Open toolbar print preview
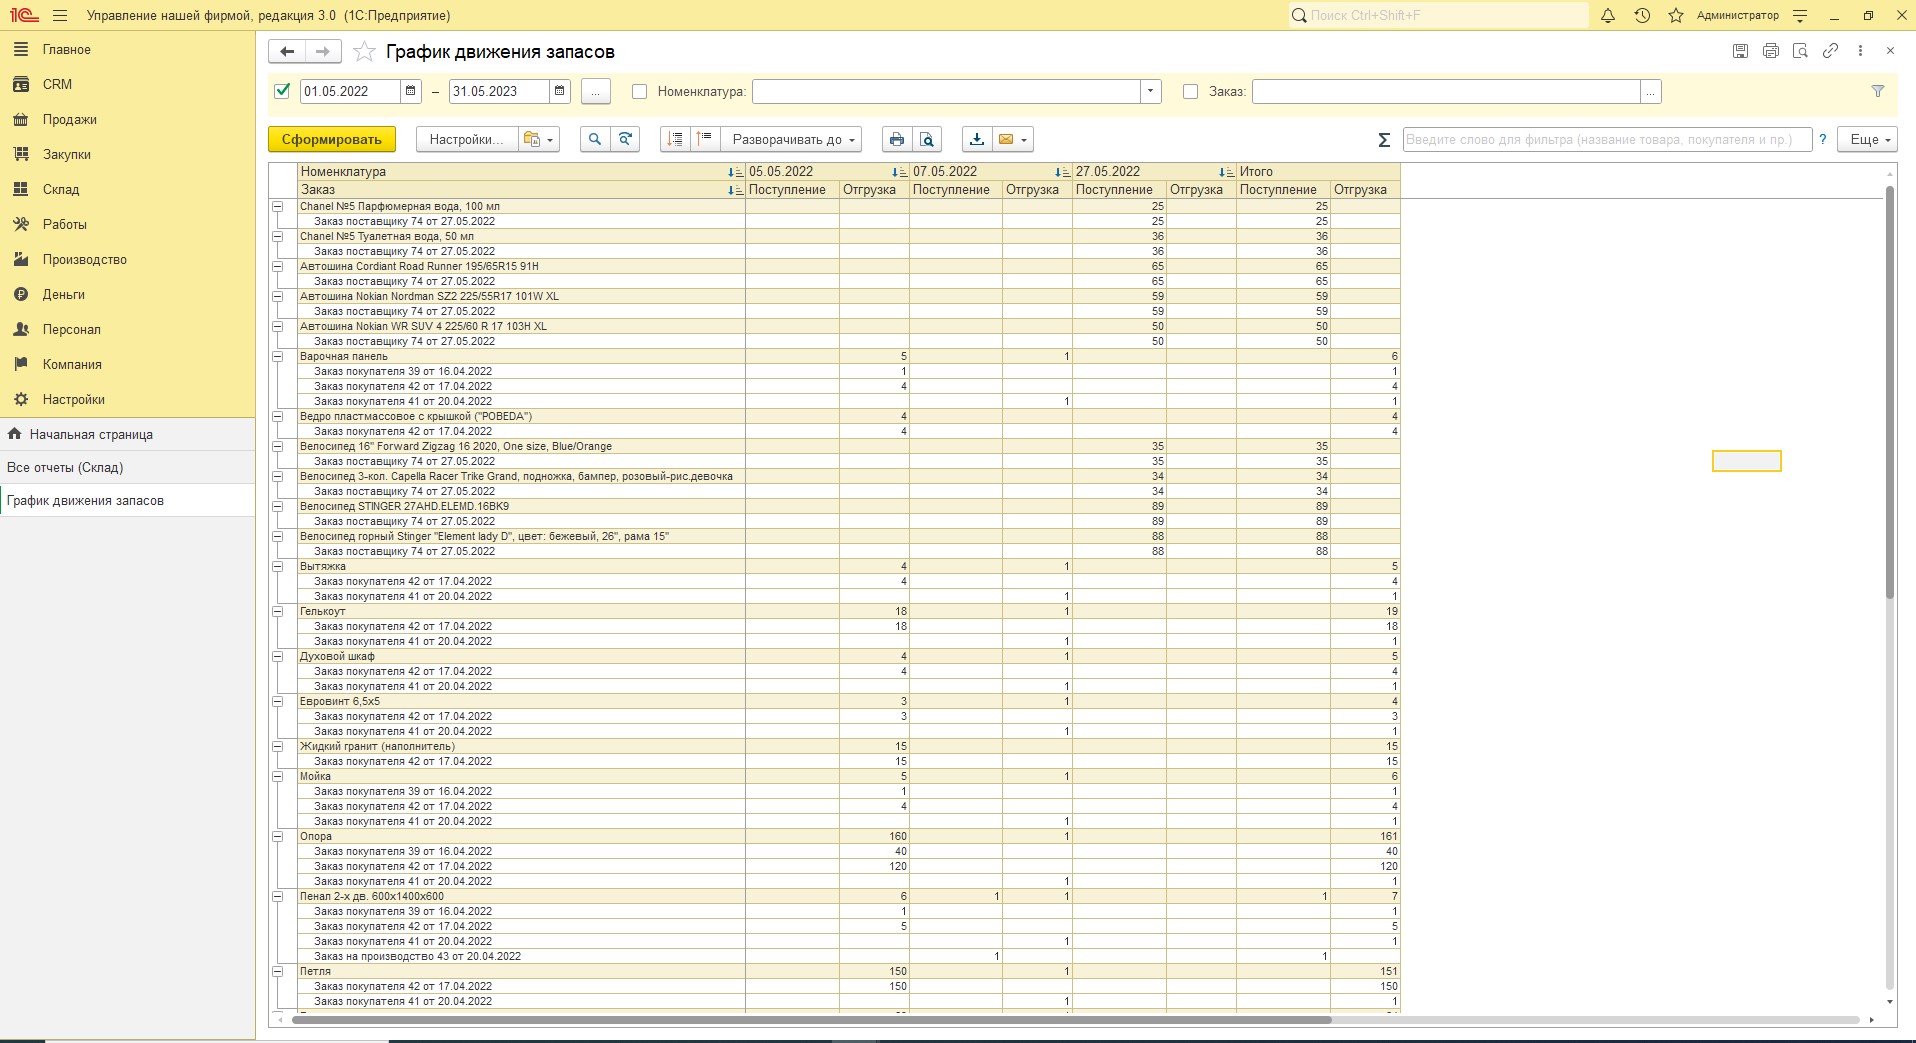This screenshot has width=1916, height=1043. (927, 139)
